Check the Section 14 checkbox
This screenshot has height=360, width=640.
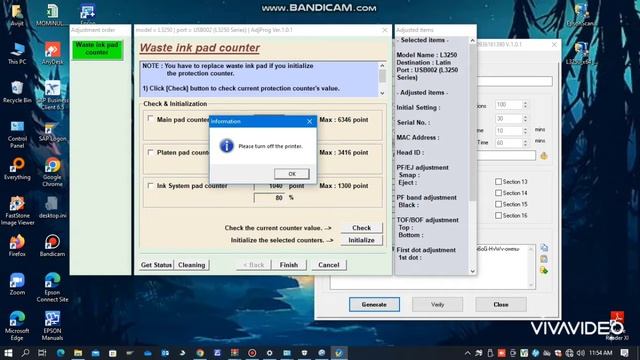(498, 193)
